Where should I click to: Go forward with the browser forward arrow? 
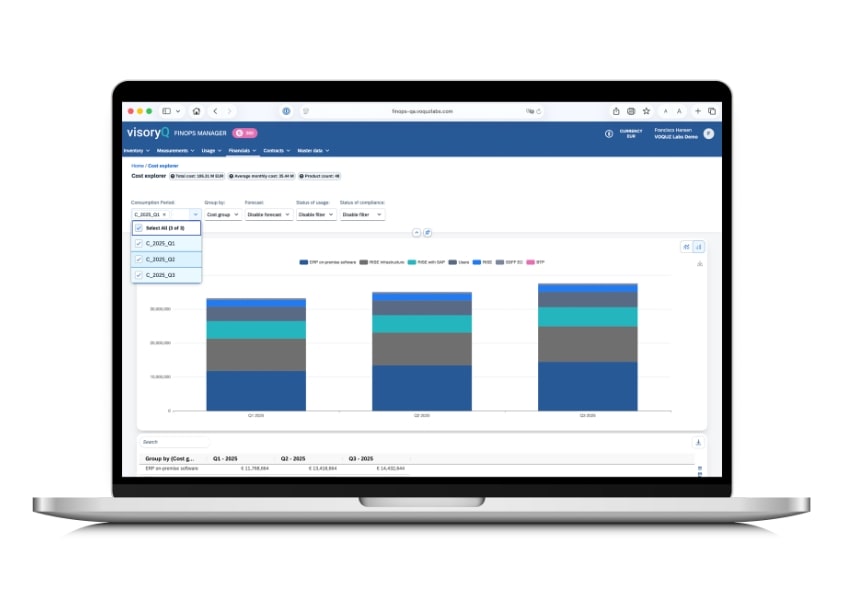pyautogui.click(x=229, y=111)
